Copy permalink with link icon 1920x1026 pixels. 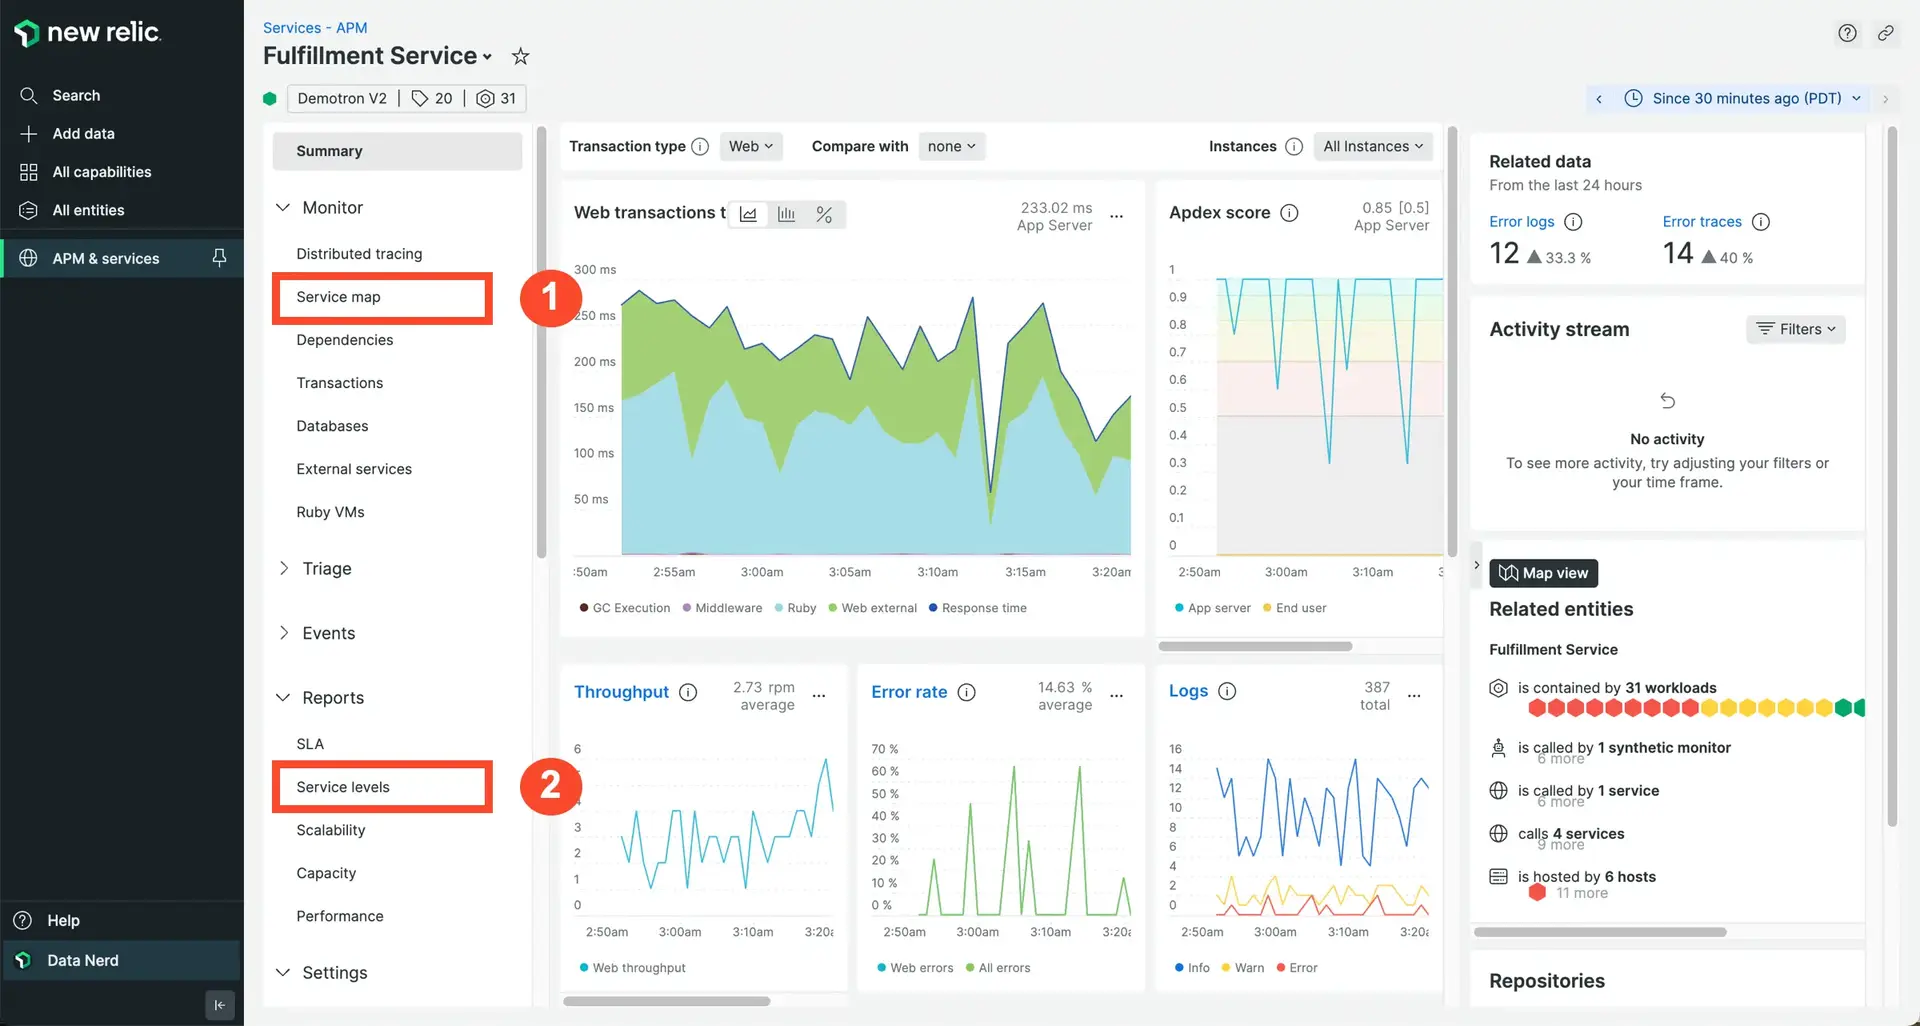1885,33
